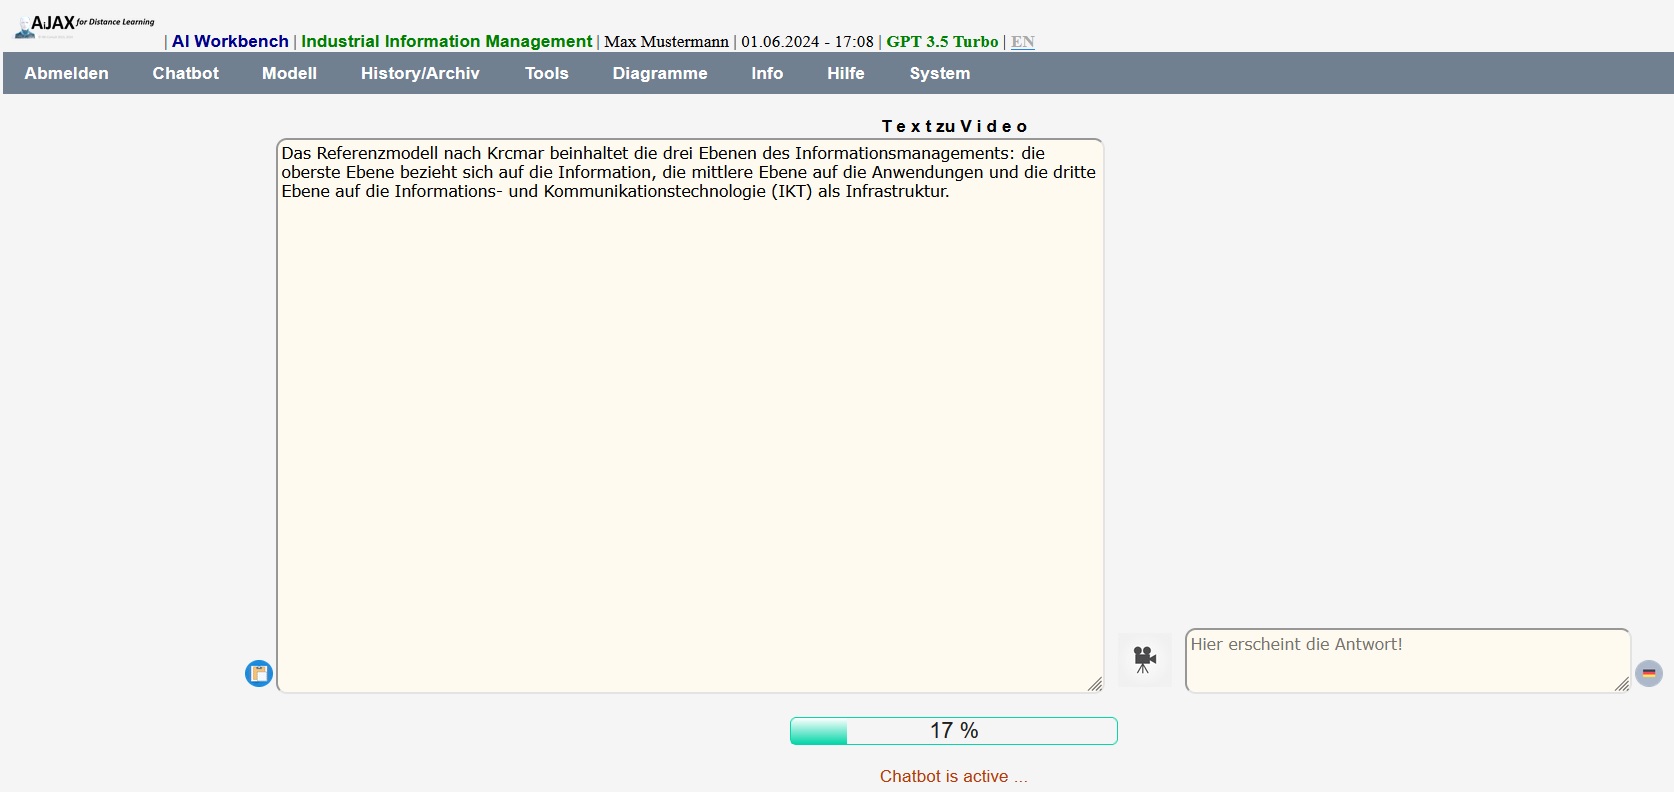
Task: Open the Tools menu
Action: pyautogui.click(x=546, y=73)
